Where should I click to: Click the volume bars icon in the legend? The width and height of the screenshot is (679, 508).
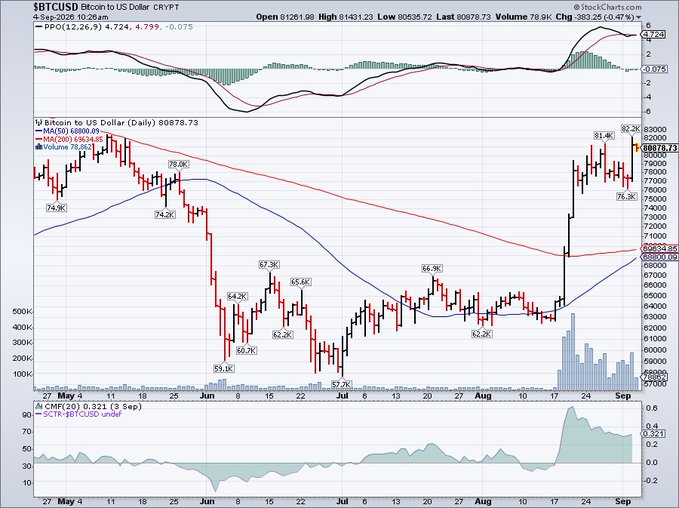point(39,147)
